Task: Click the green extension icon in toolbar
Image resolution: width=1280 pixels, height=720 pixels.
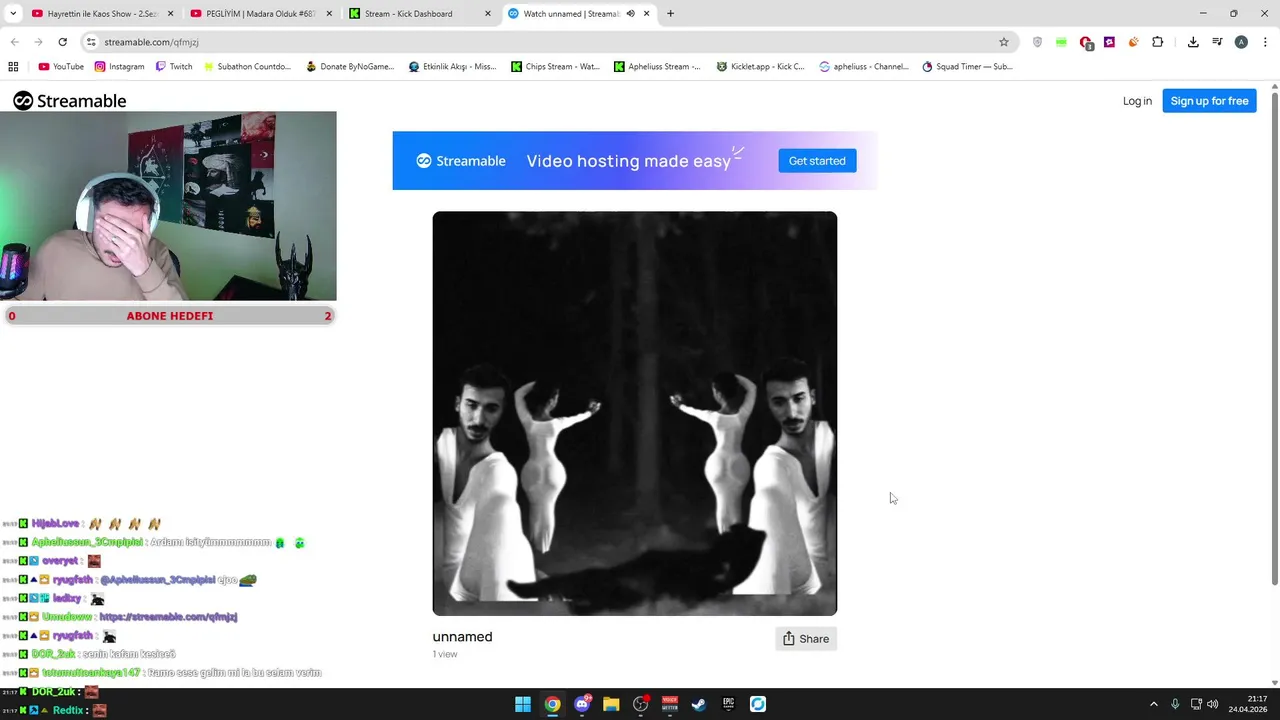Action: 1061,42
